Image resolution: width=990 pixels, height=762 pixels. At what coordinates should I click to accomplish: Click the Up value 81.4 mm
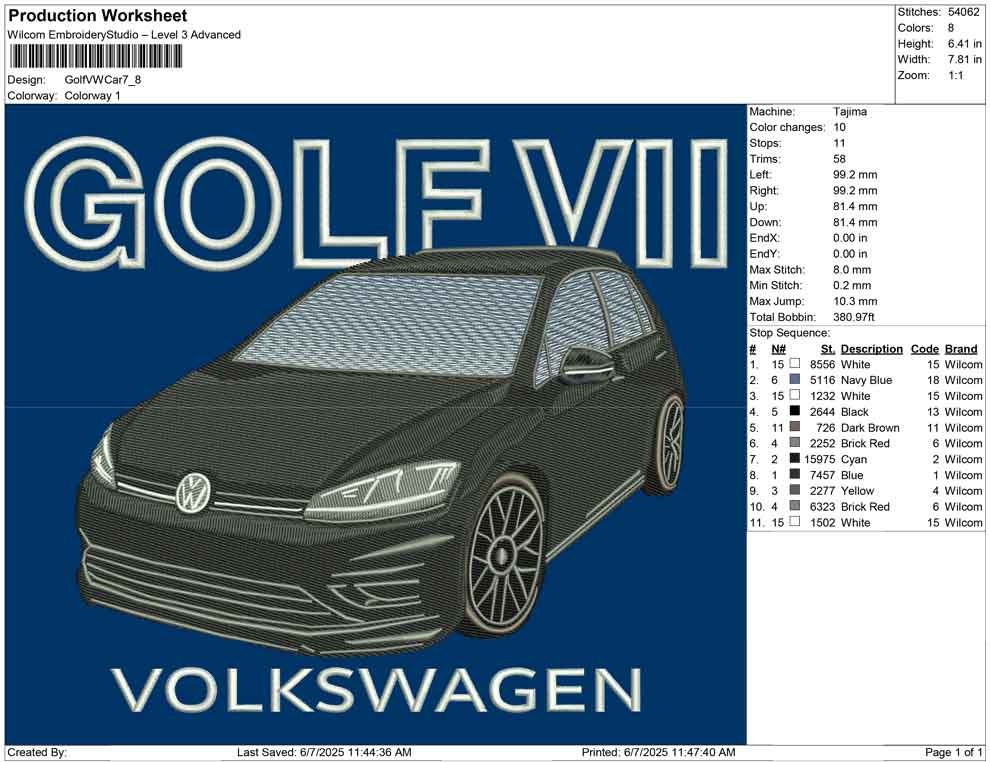point(855,206)
